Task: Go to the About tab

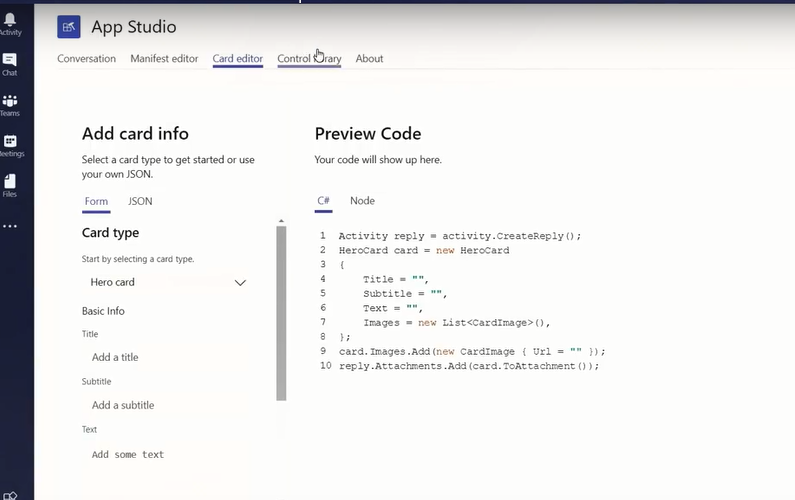Action: (x=369, y=59)
